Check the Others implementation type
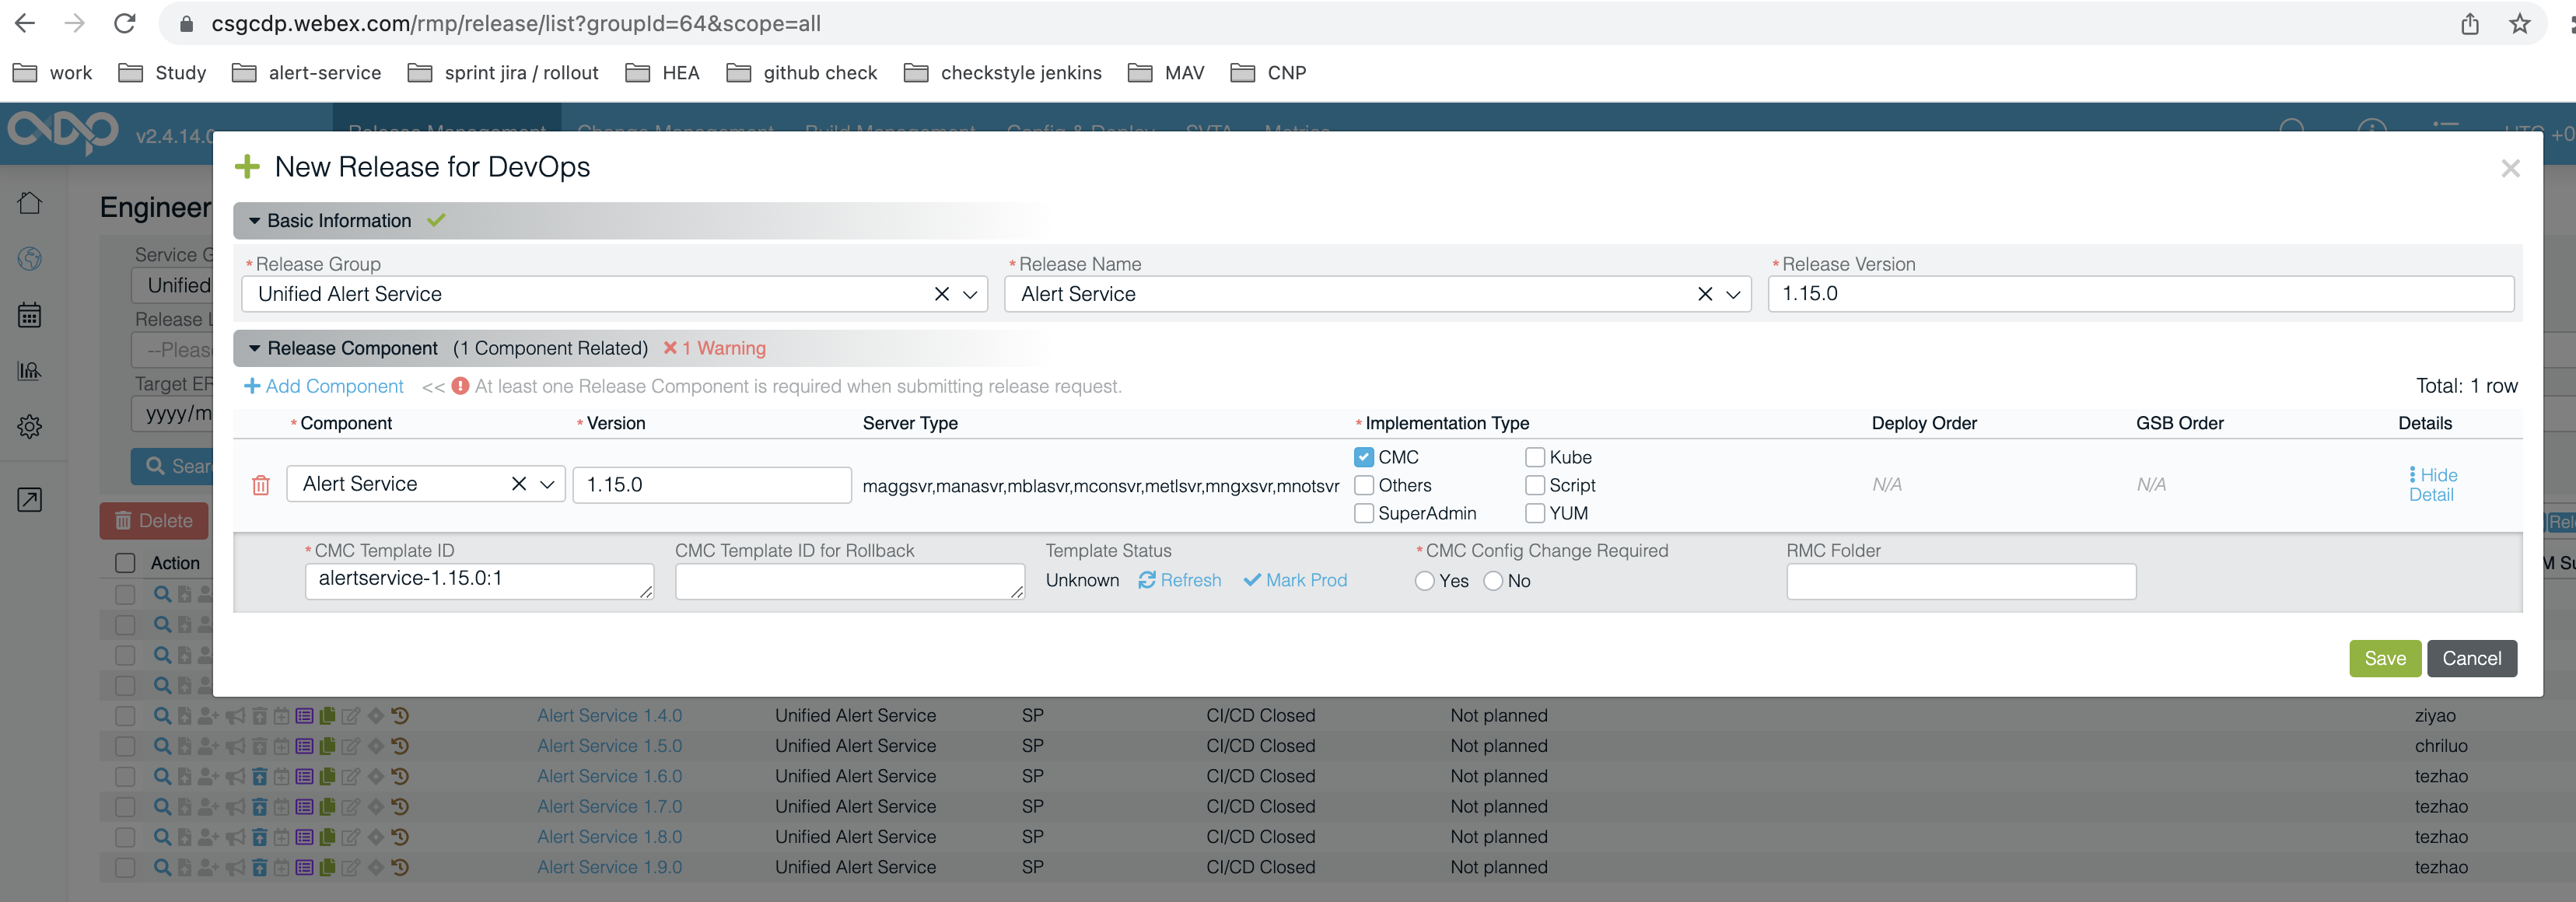The image size is (2576, 902). 1364,485
